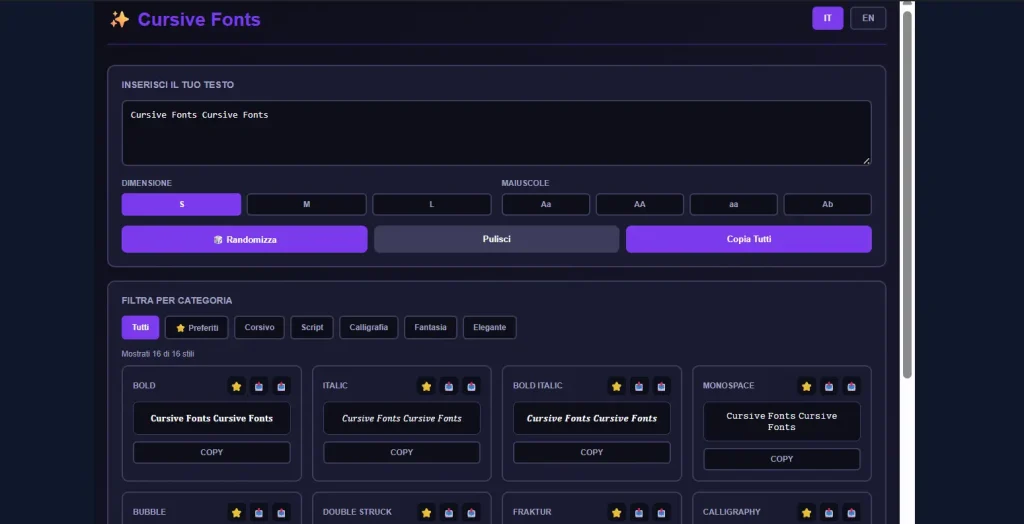Click the rightmost share icon in the BOLD ITALIC card

[661, 386]
